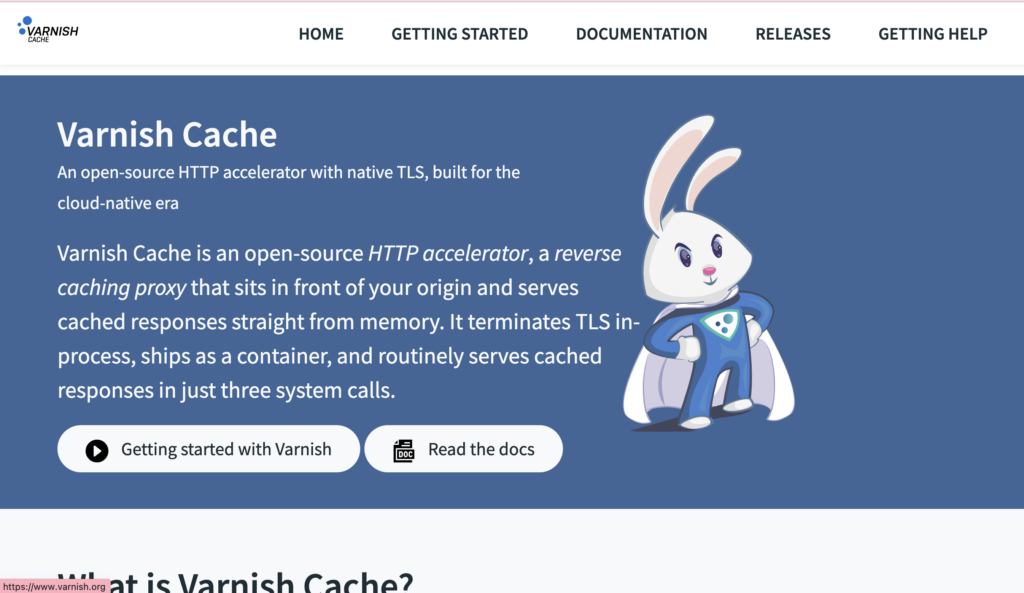Open the GETTING HELP navigation item
Screen dimensions: 1024x593
click(x=933, y=34)
